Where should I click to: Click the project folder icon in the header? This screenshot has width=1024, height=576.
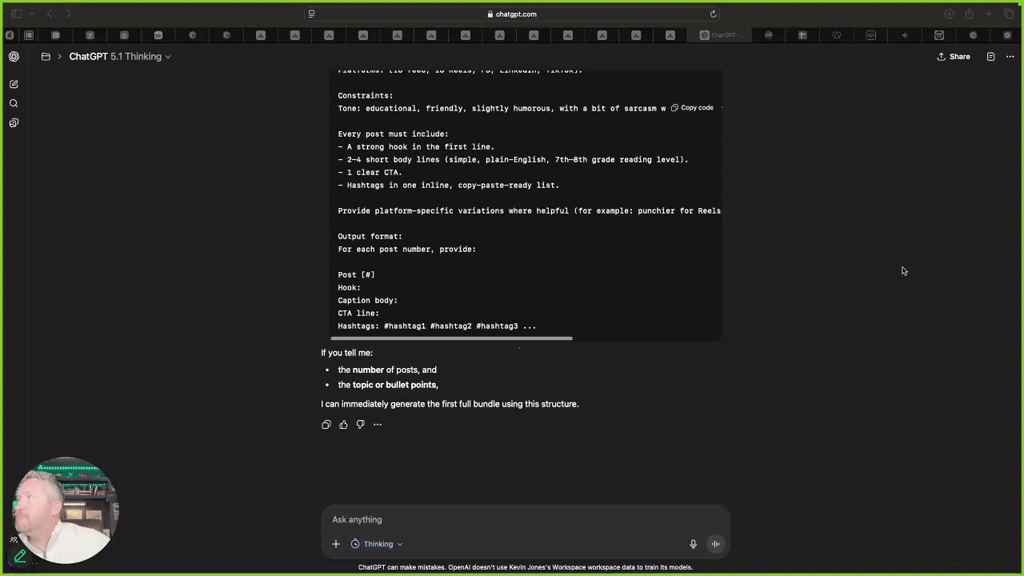click(x=46, y=57)
